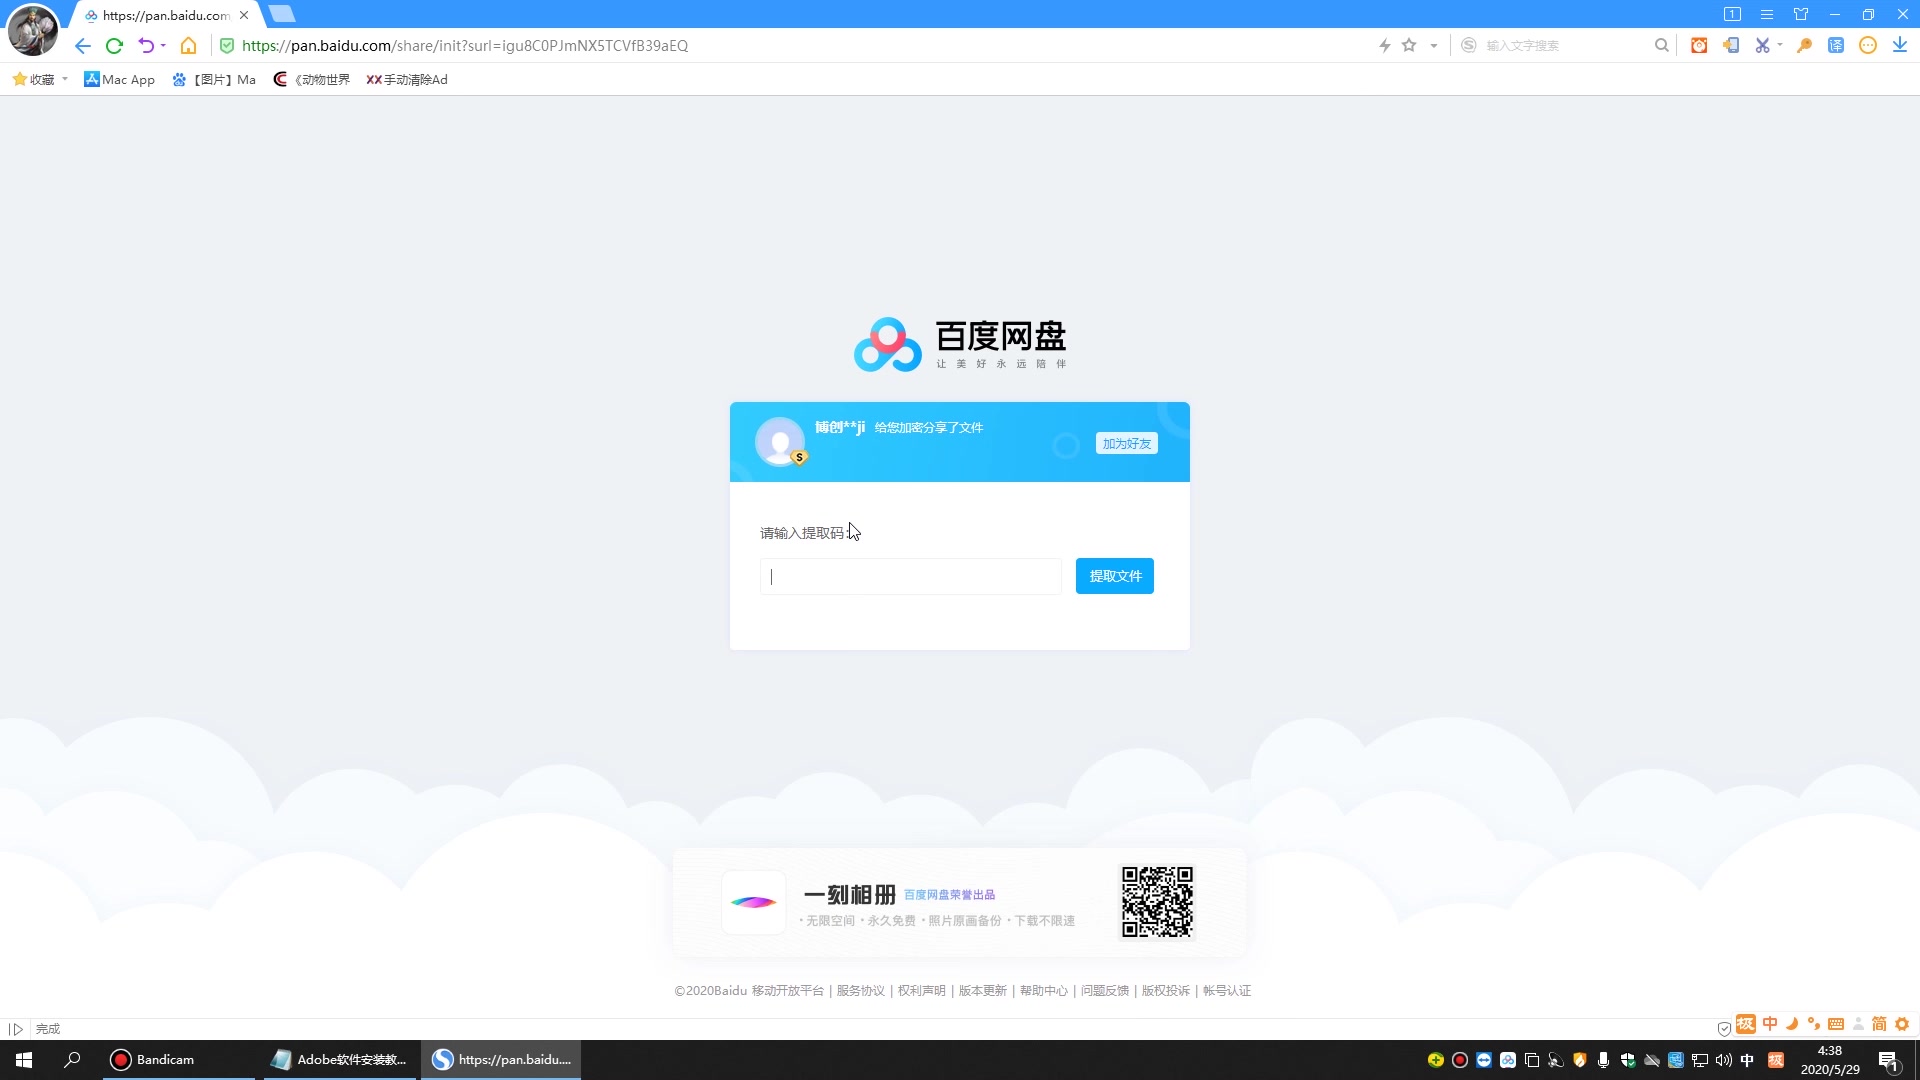Expand the 收藏 dropdown arrow
The width and height of the screenshot is (1920, 1080).
click(x=65, y=79)
